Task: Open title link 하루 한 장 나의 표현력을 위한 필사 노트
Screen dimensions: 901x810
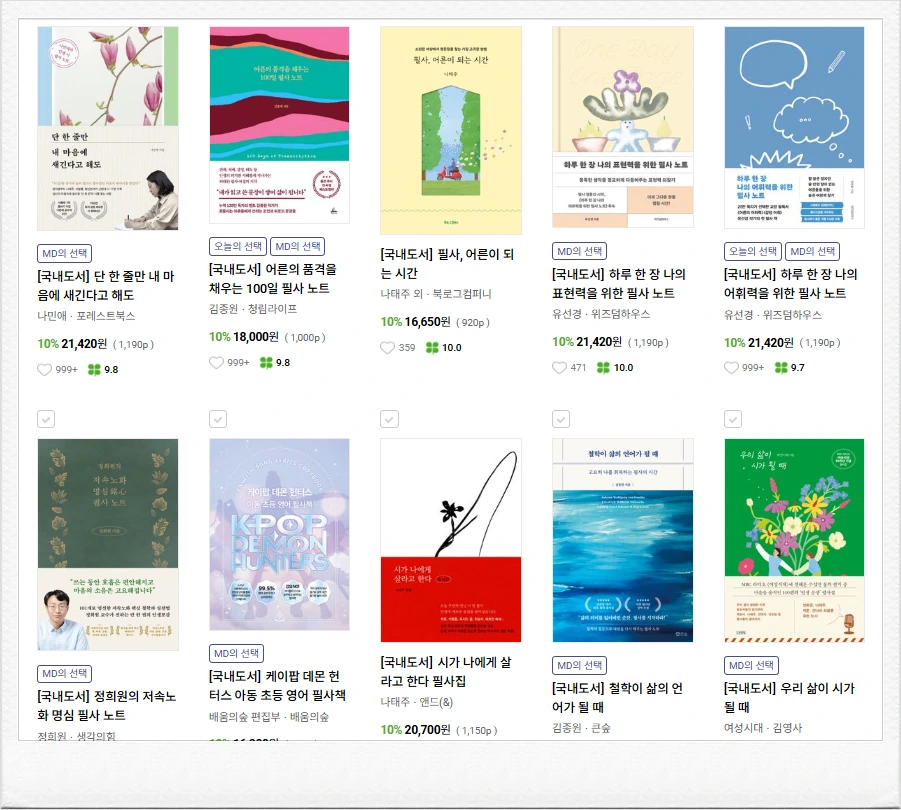Action: [x=619, y=284]
